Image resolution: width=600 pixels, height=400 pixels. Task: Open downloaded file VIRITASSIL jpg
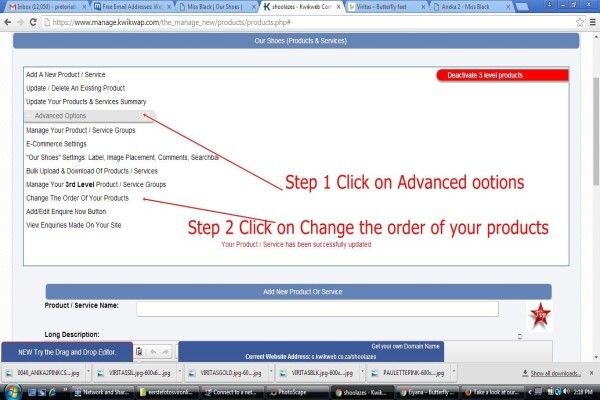pyautogui.click(x=135, y=373)
